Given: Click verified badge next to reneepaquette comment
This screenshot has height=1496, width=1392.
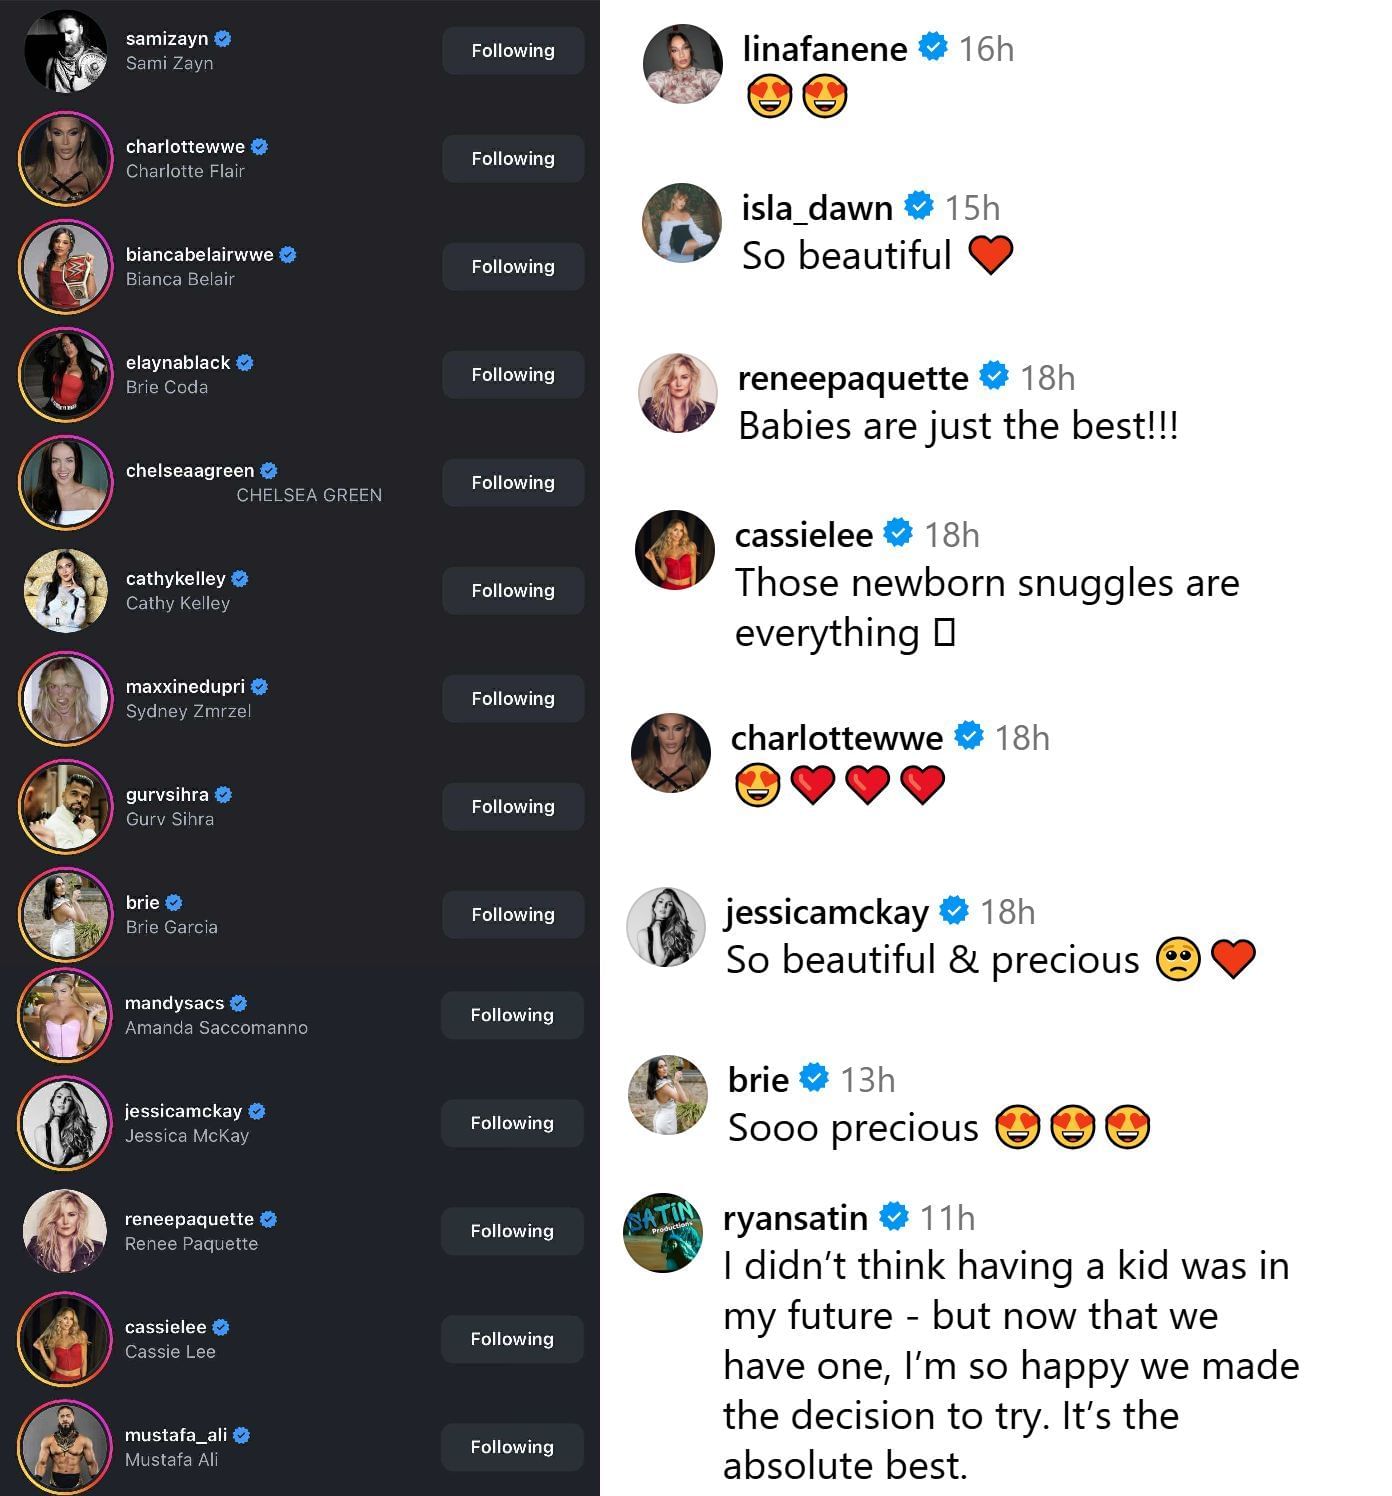Looking at the screenshot, I should pos(994,376).
